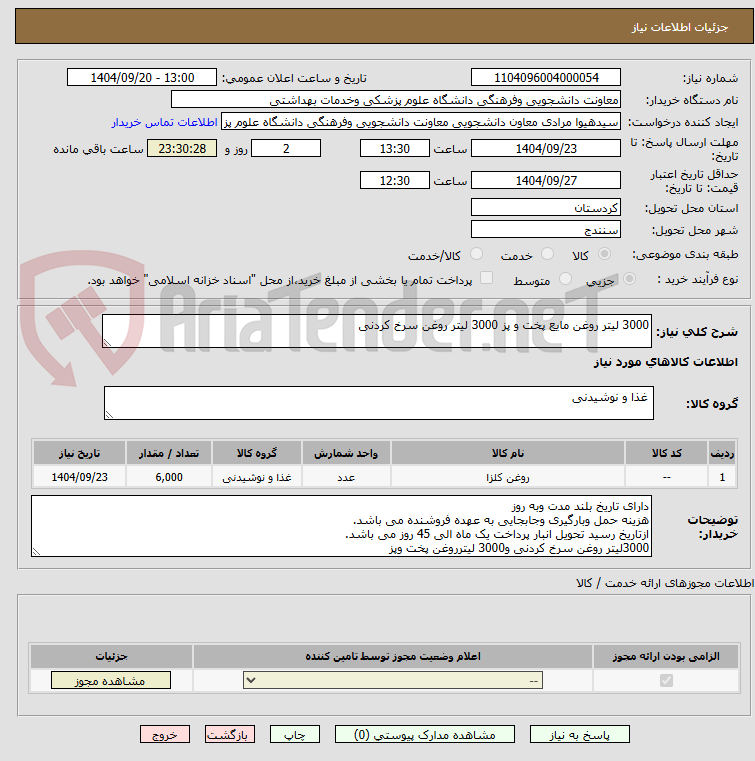Click the اطلاعات کالاهای مورد نیاز heading
755x761 pixels.
click(665, 362)
